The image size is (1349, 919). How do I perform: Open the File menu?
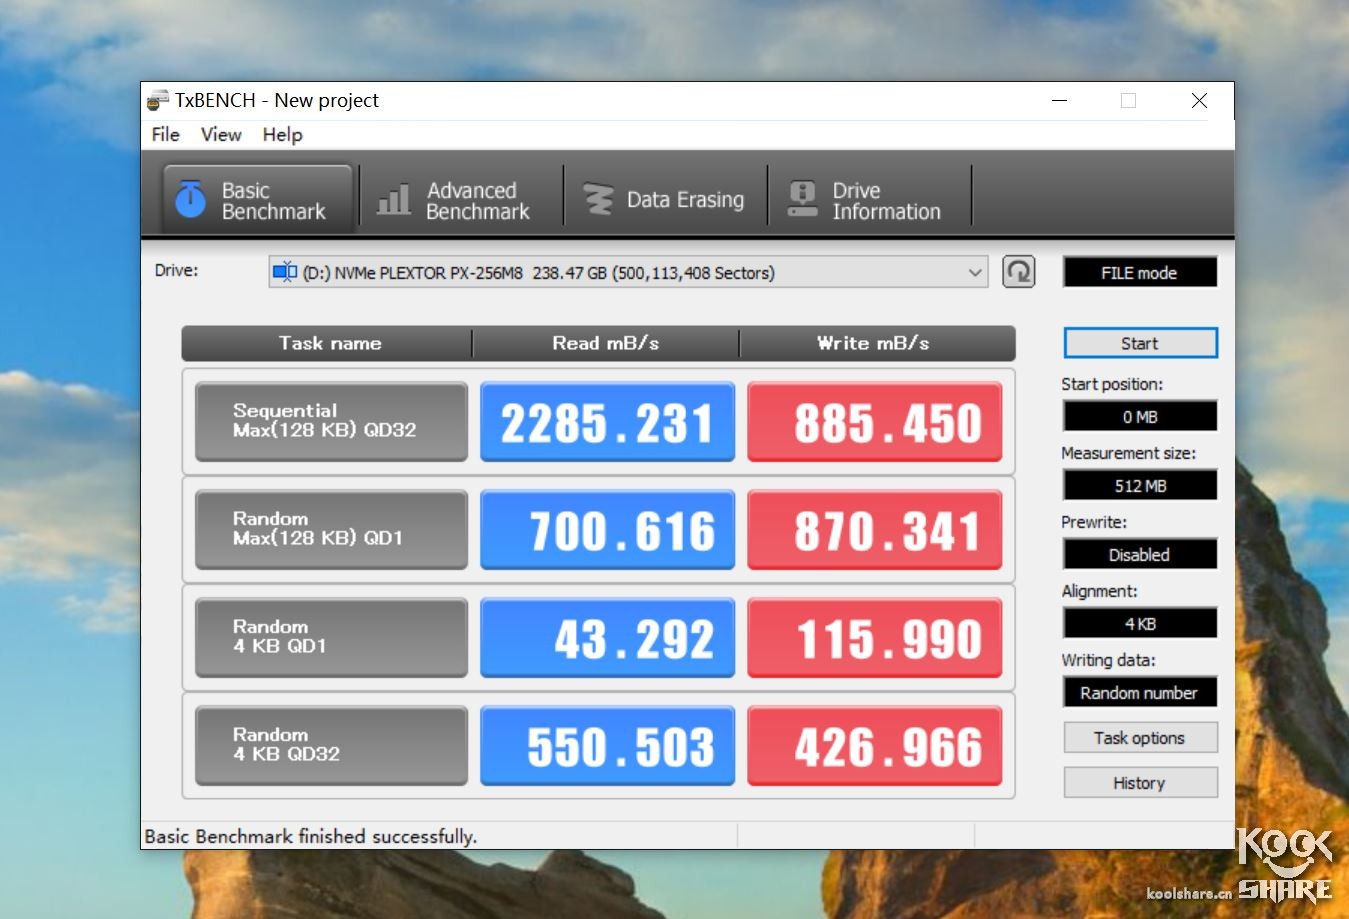point(165,134)
